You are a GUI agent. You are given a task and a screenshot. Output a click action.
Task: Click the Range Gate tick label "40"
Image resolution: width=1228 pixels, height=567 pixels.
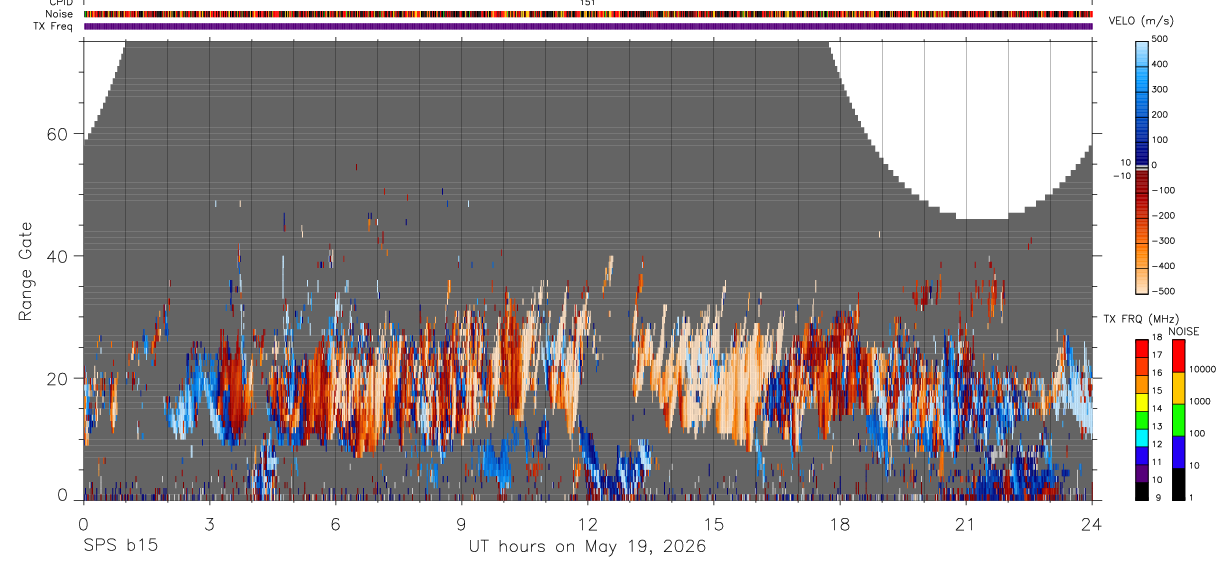tap(58, 256)
